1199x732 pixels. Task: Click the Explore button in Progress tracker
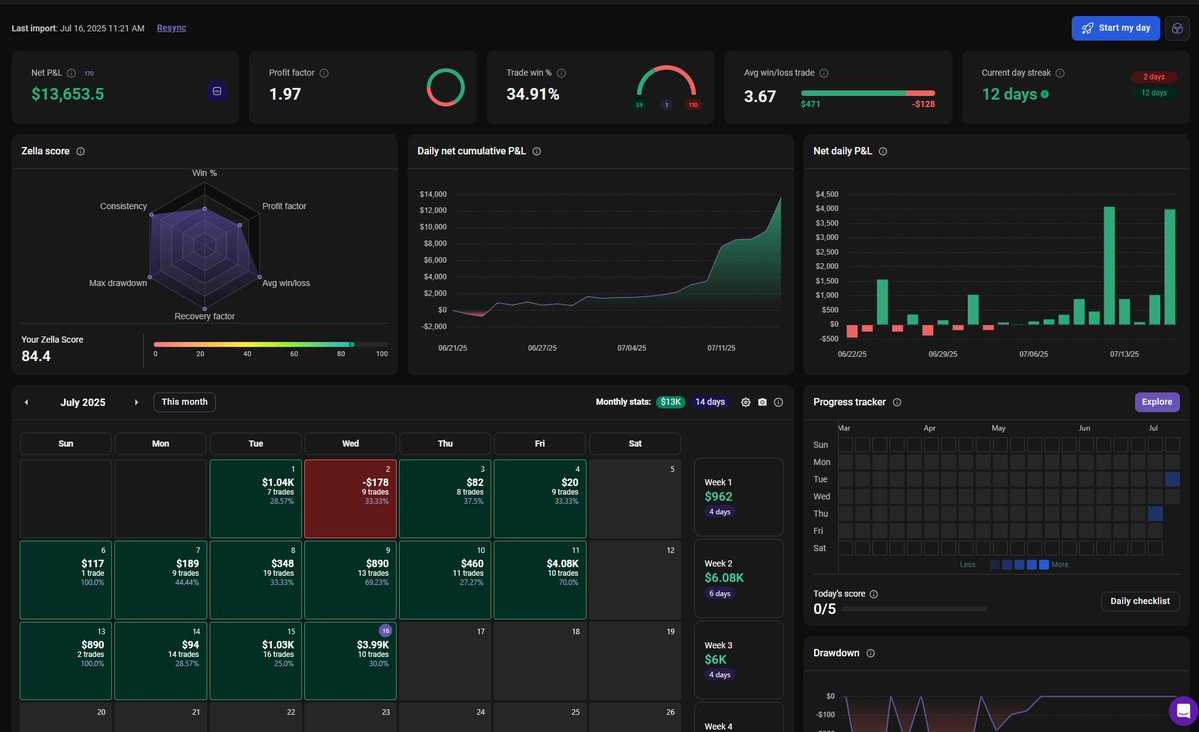pyautogui.click(x=1157, y=402)
